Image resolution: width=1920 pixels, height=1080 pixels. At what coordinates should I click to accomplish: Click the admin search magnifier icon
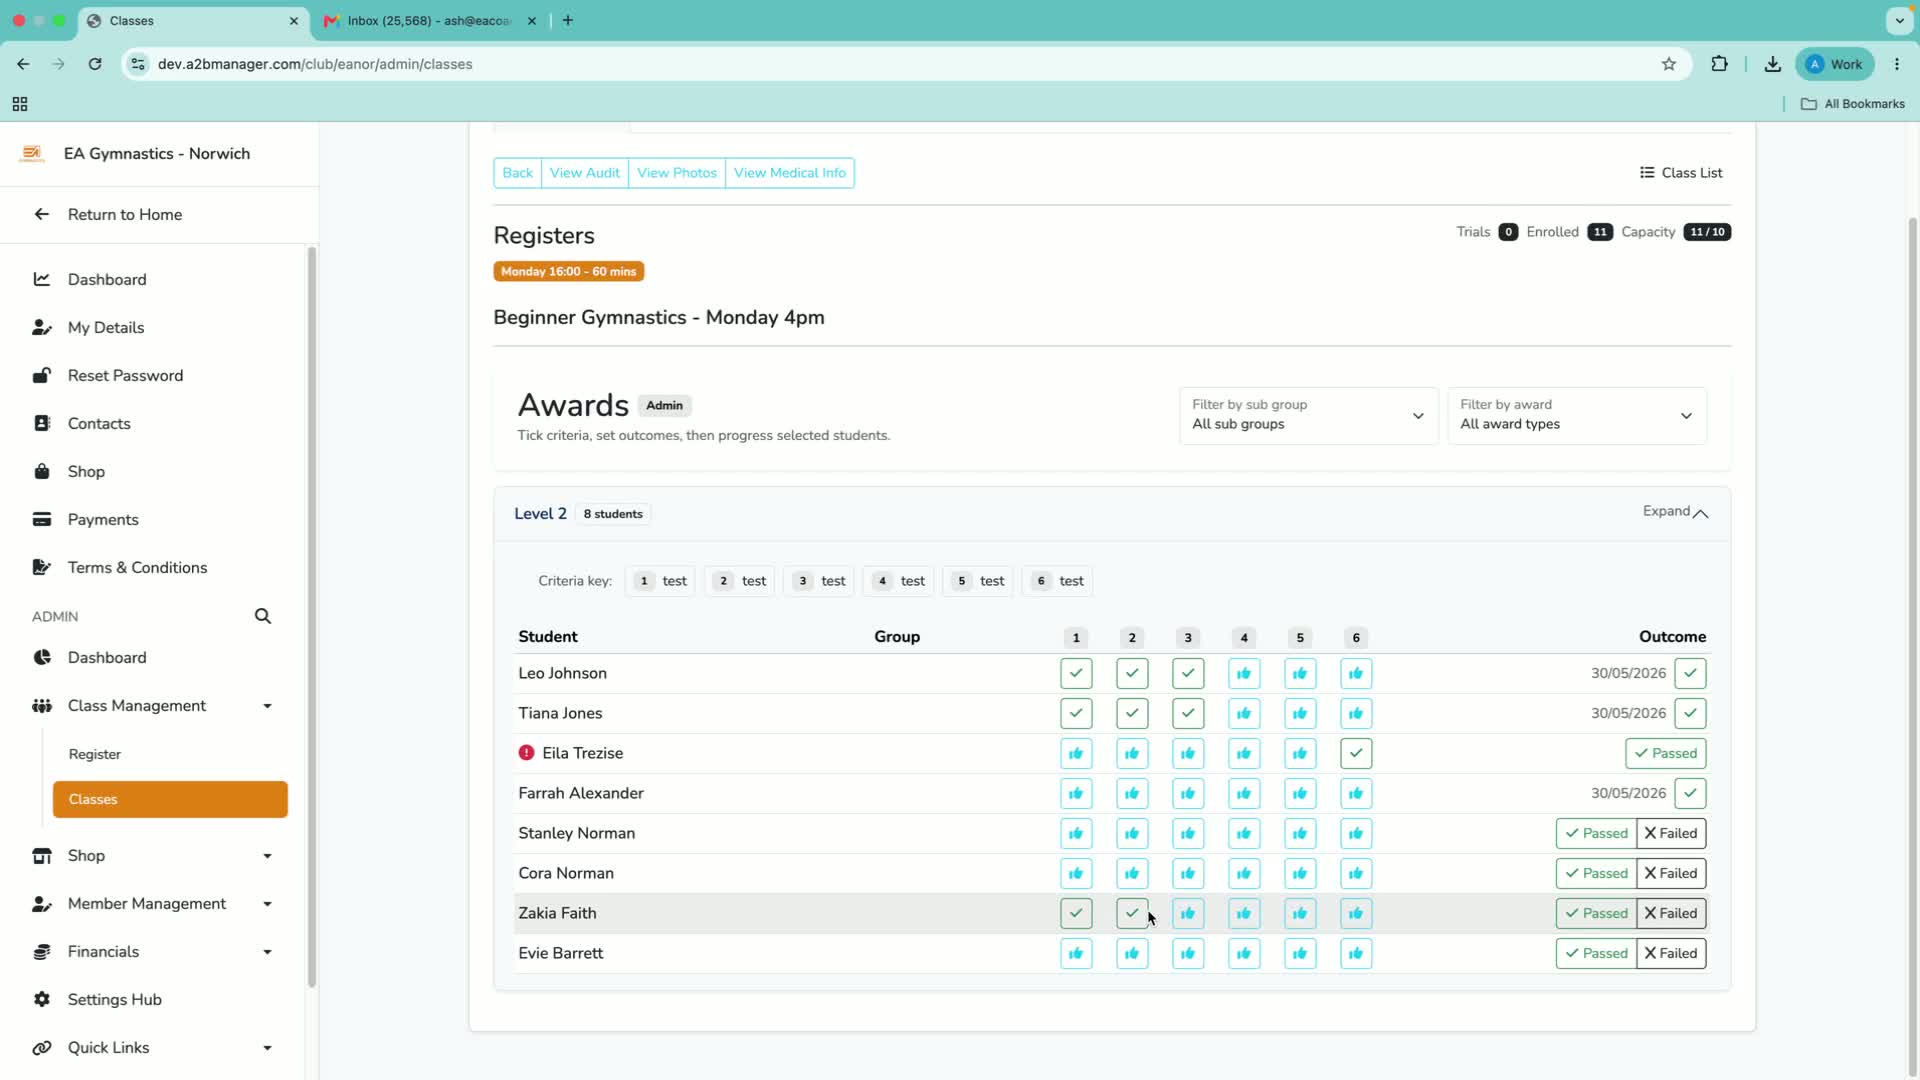coord(263,616)
